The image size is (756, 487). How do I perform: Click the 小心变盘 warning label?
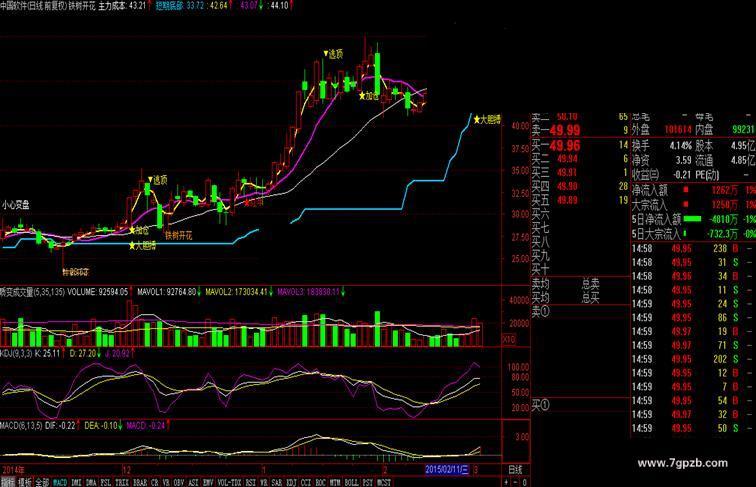click(15, 204)
